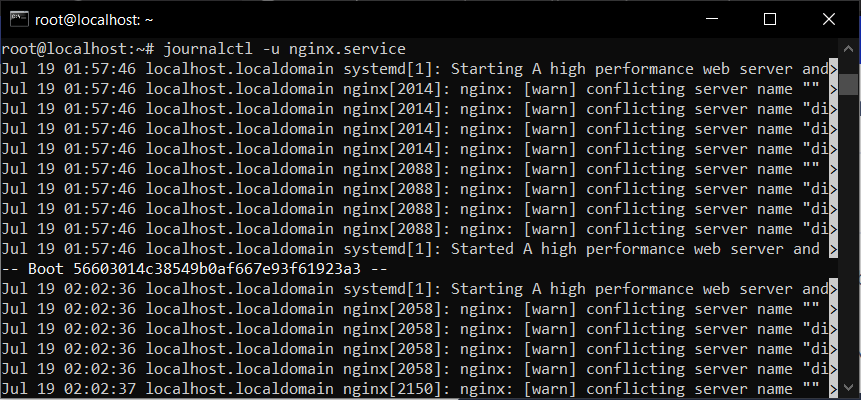Image resolution: width=861 pixels, height=400 pixels.
Task: Click the window title "root@localhost: ~"
Action: (x=94, y=20)
